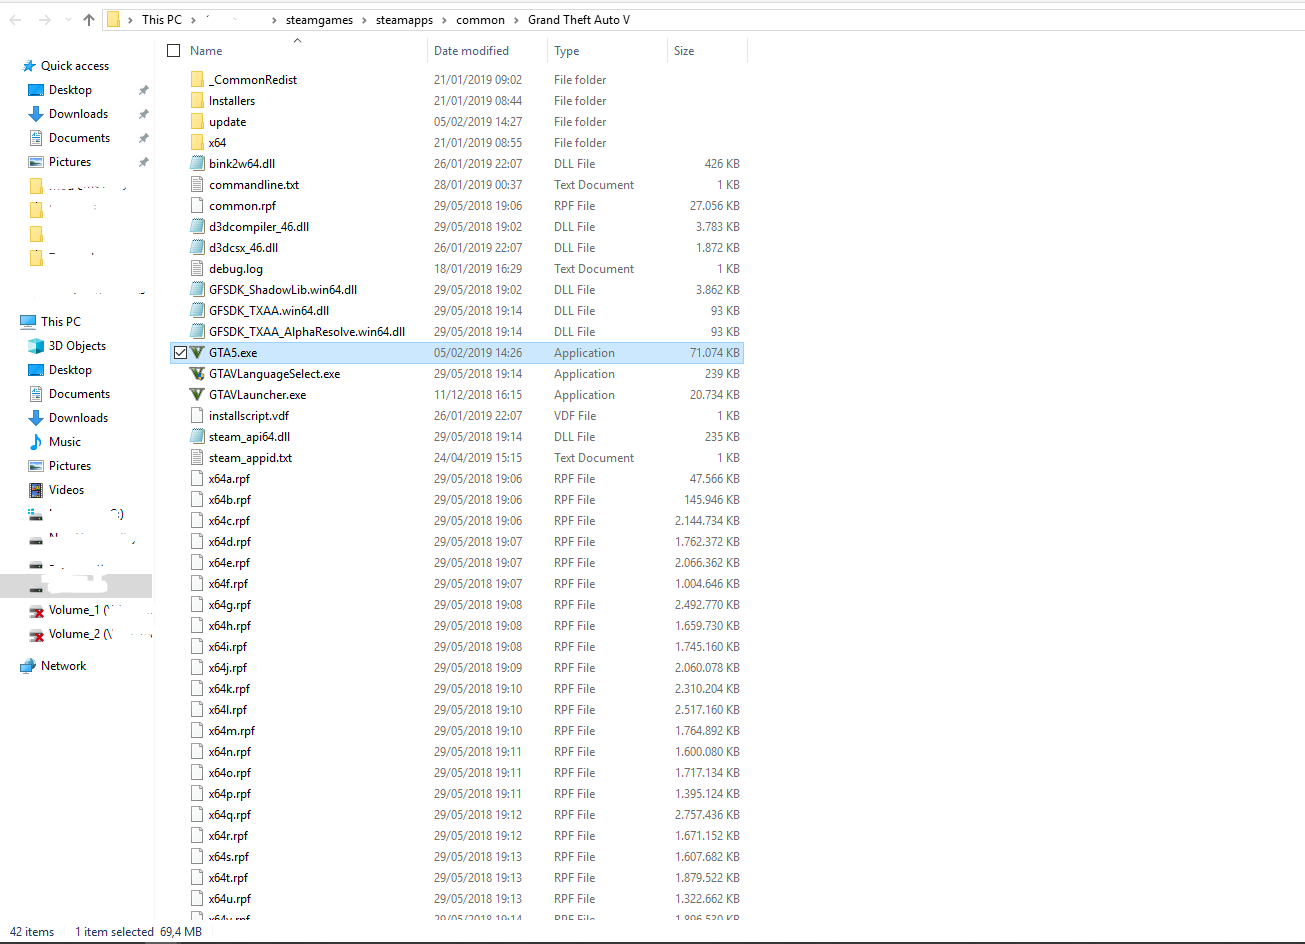Click the 42 items count in status bar
The height and width of the screenshot is (944, 1305).
tap(32, 932)
